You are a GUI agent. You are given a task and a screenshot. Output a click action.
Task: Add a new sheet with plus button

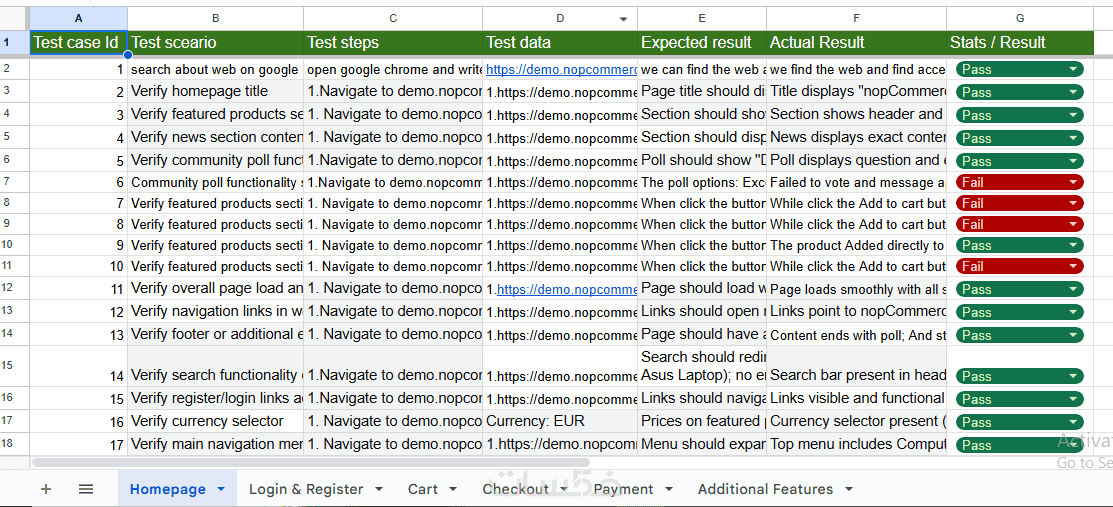click(x=45, y=489)
